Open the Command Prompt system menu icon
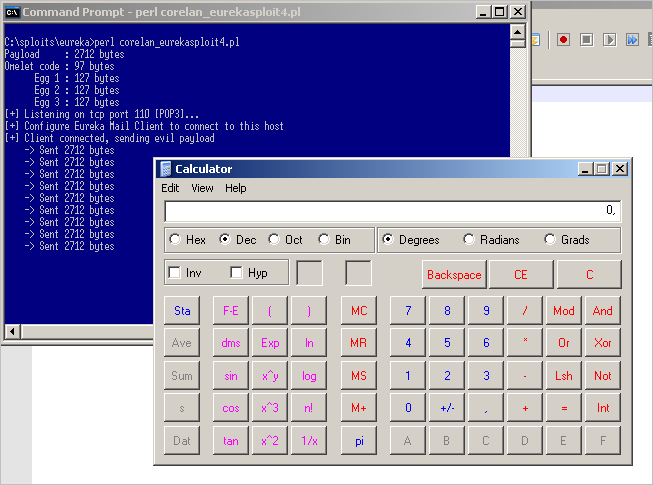Viewport: 653px width, 485px height. coord(12,12)
